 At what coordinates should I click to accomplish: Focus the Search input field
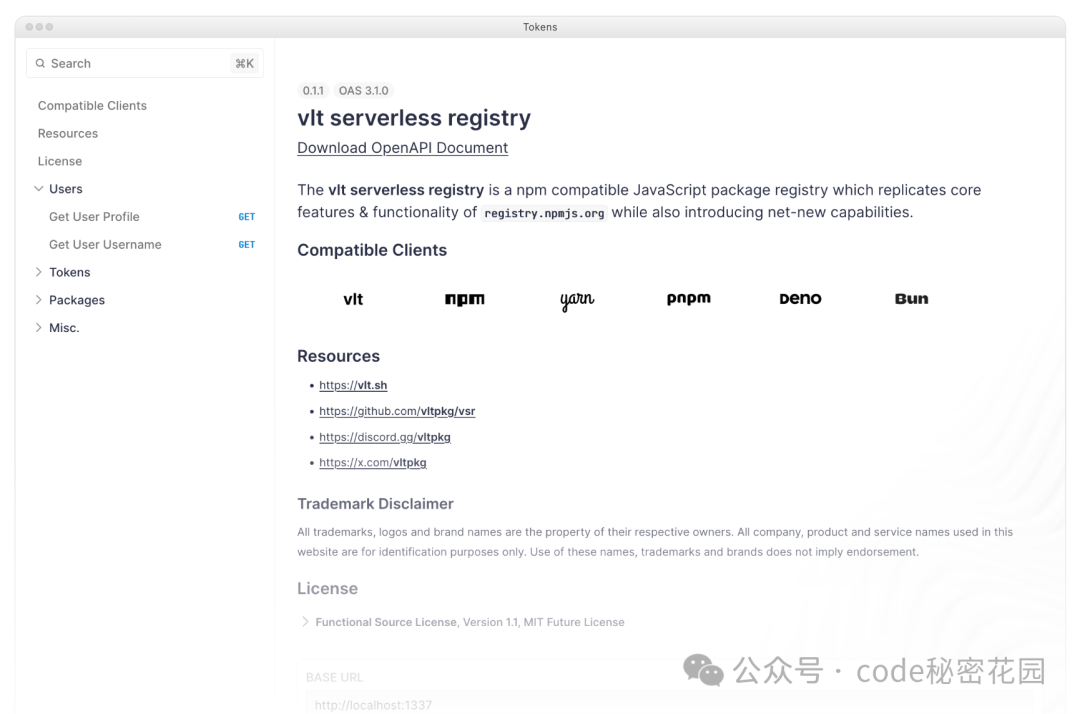[145, 63]
